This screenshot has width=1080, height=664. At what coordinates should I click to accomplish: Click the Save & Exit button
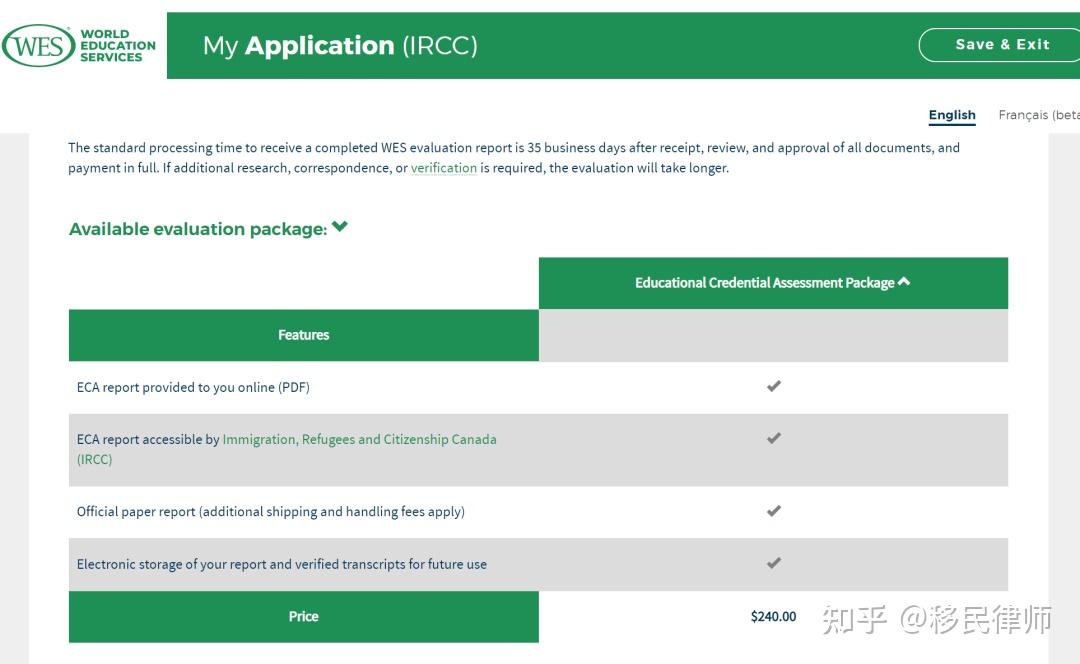pos(1002,45)
